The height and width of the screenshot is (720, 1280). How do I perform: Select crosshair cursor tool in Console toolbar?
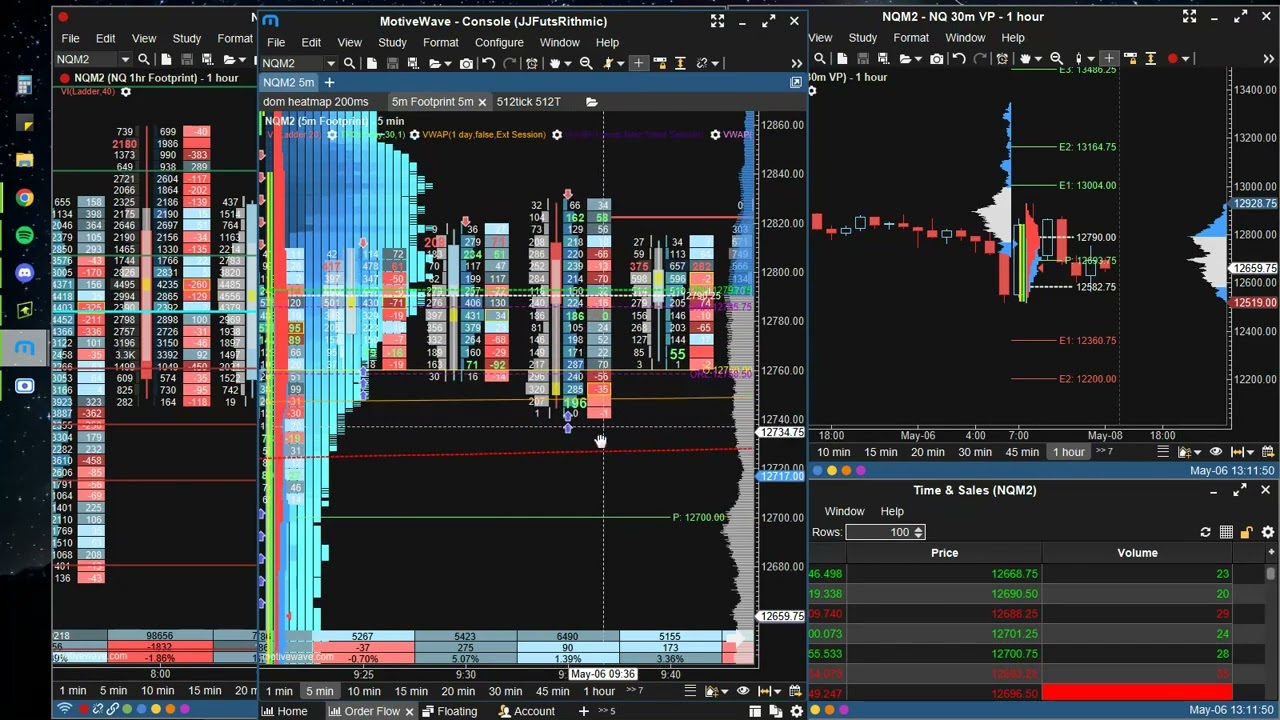(x=638, y=63)
